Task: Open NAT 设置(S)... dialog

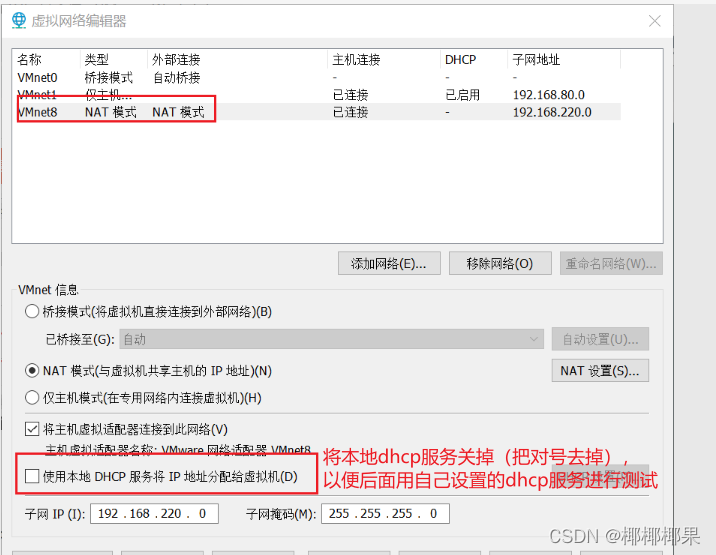Action: tap(600, 370)
